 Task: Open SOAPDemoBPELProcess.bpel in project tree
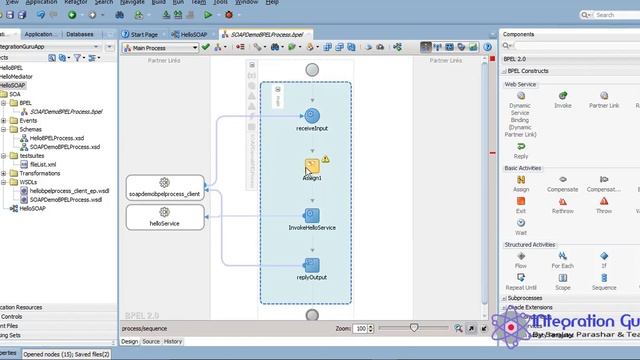(66, 111)
